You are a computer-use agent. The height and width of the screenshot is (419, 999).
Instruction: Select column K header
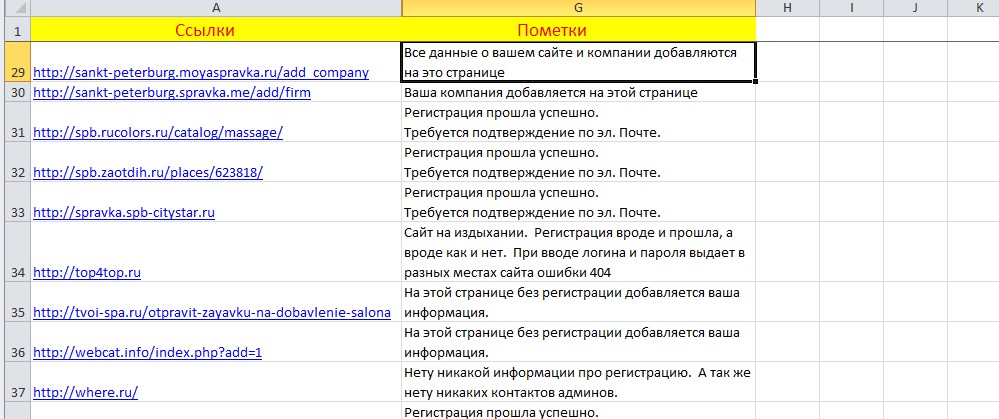coord(974,8)
